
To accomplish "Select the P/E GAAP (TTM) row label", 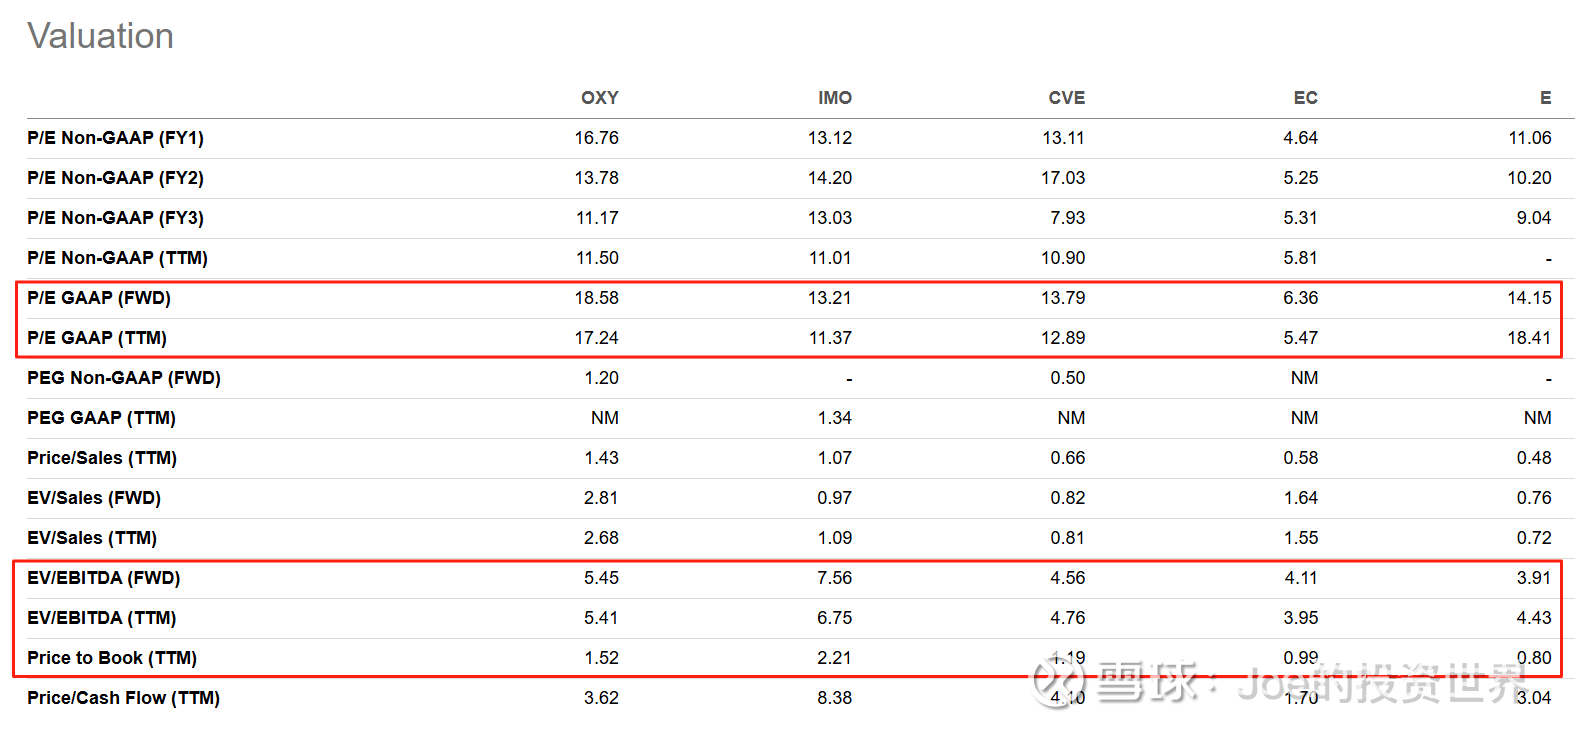I will pyautogui.click(x=97, y=338).
